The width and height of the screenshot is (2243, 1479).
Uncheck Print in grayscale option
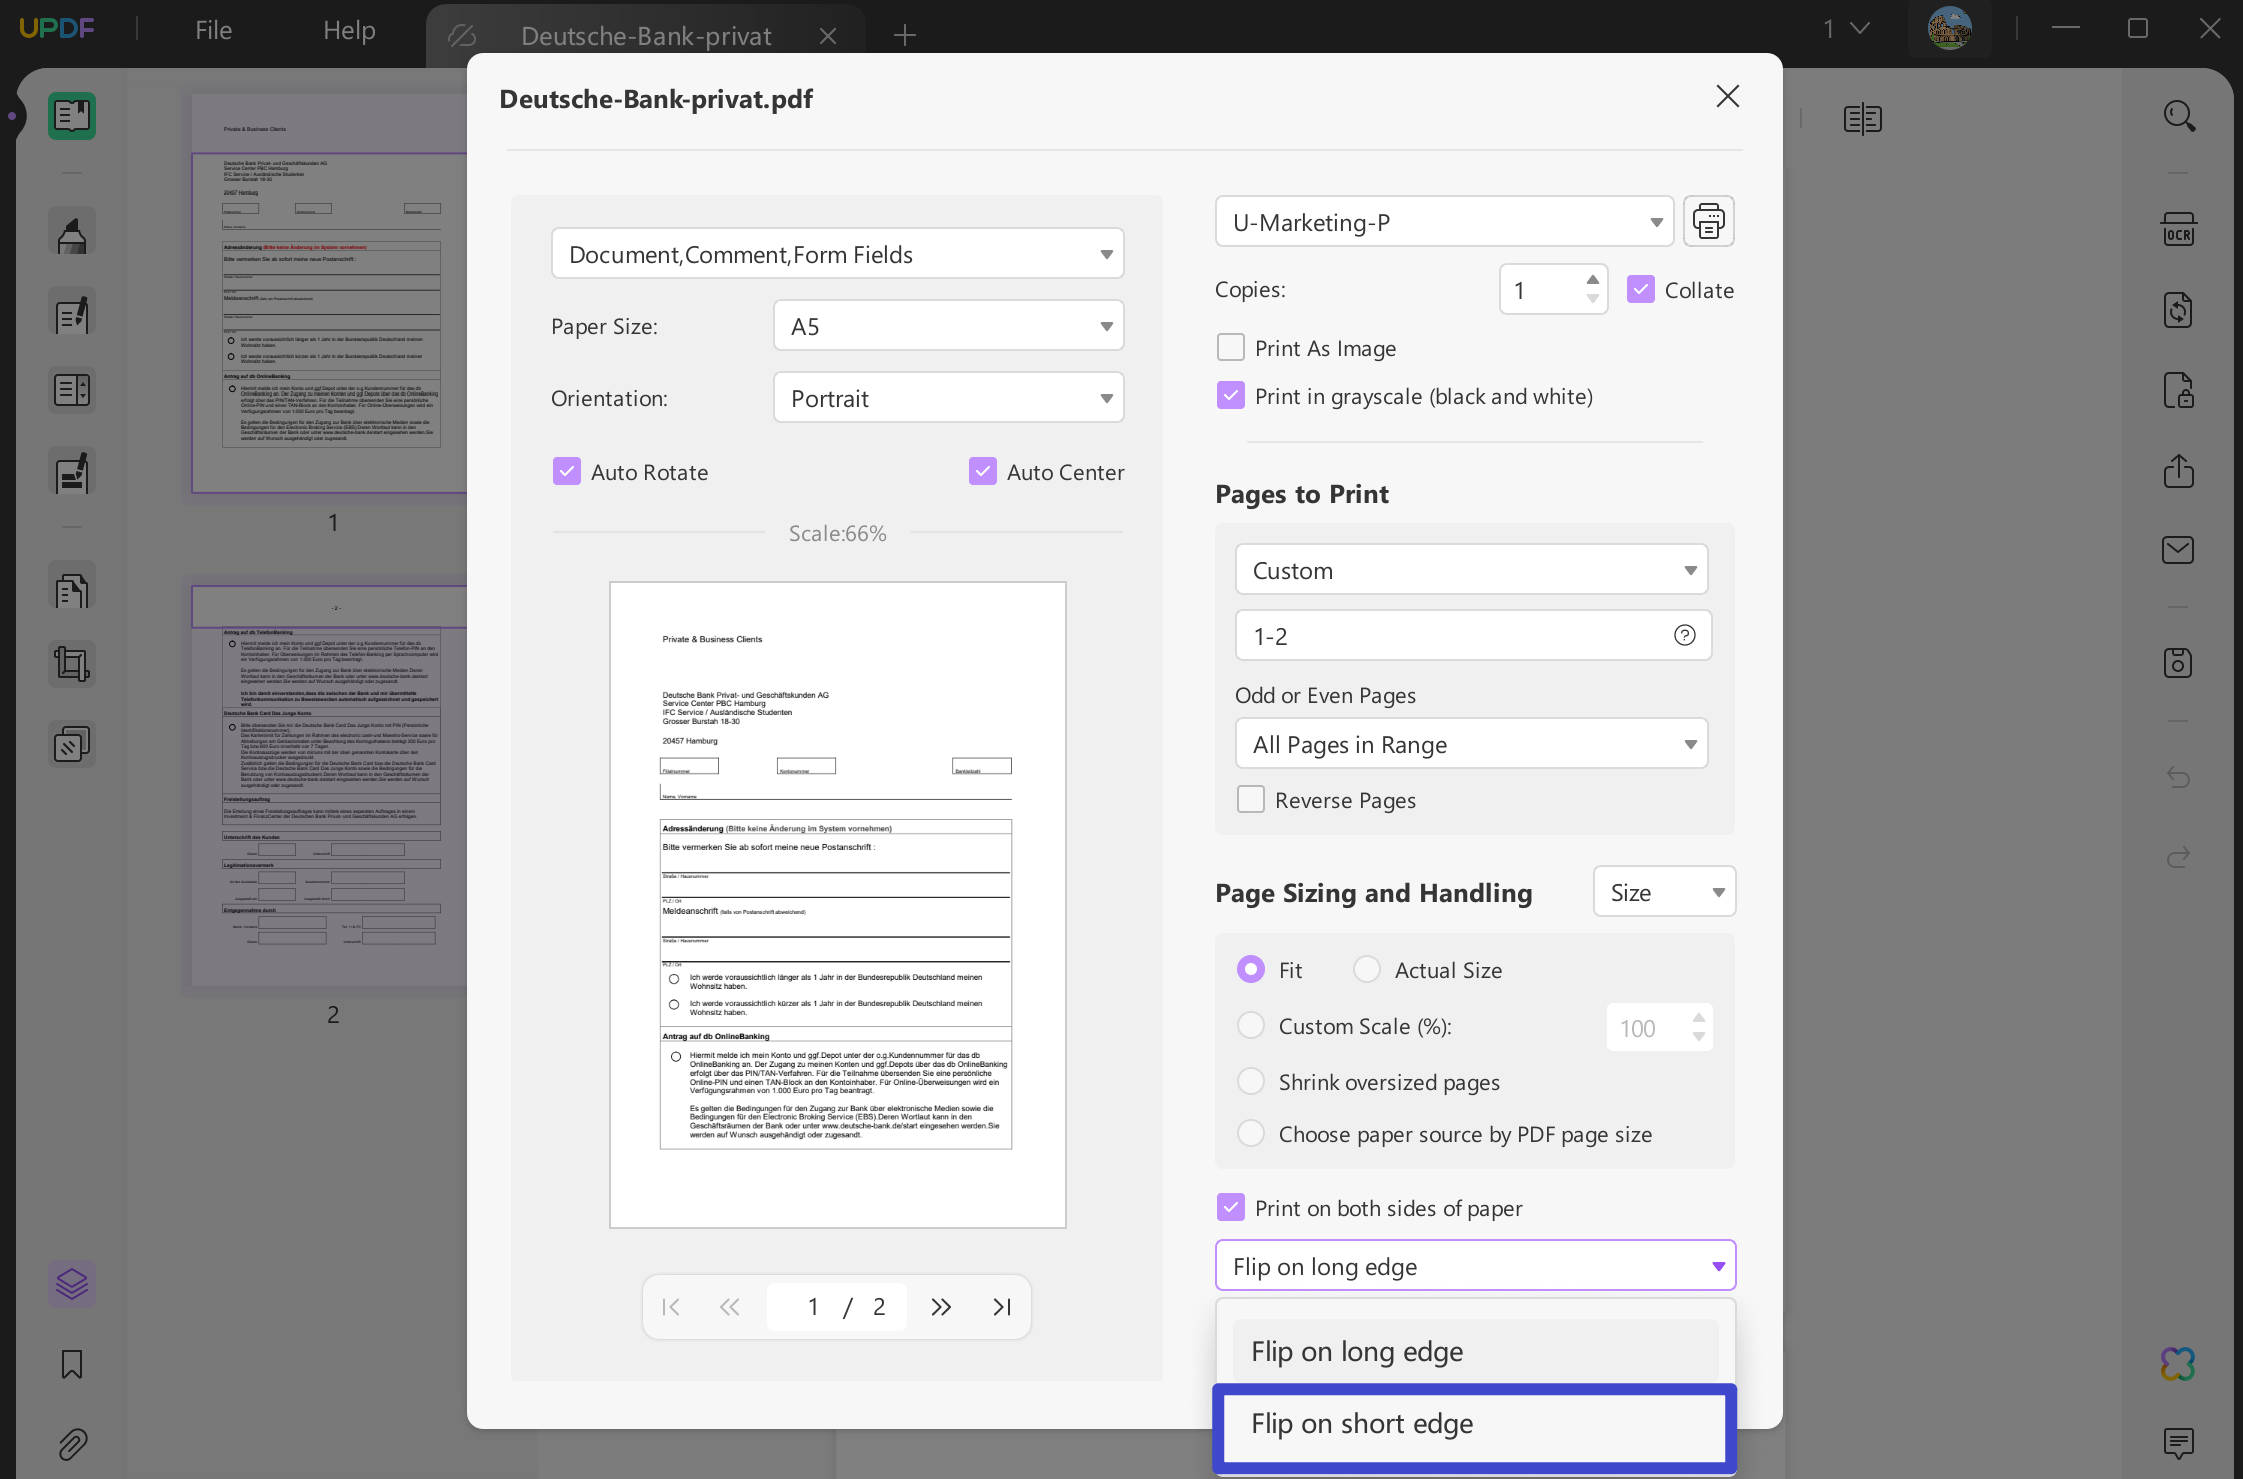point(1231,396)
